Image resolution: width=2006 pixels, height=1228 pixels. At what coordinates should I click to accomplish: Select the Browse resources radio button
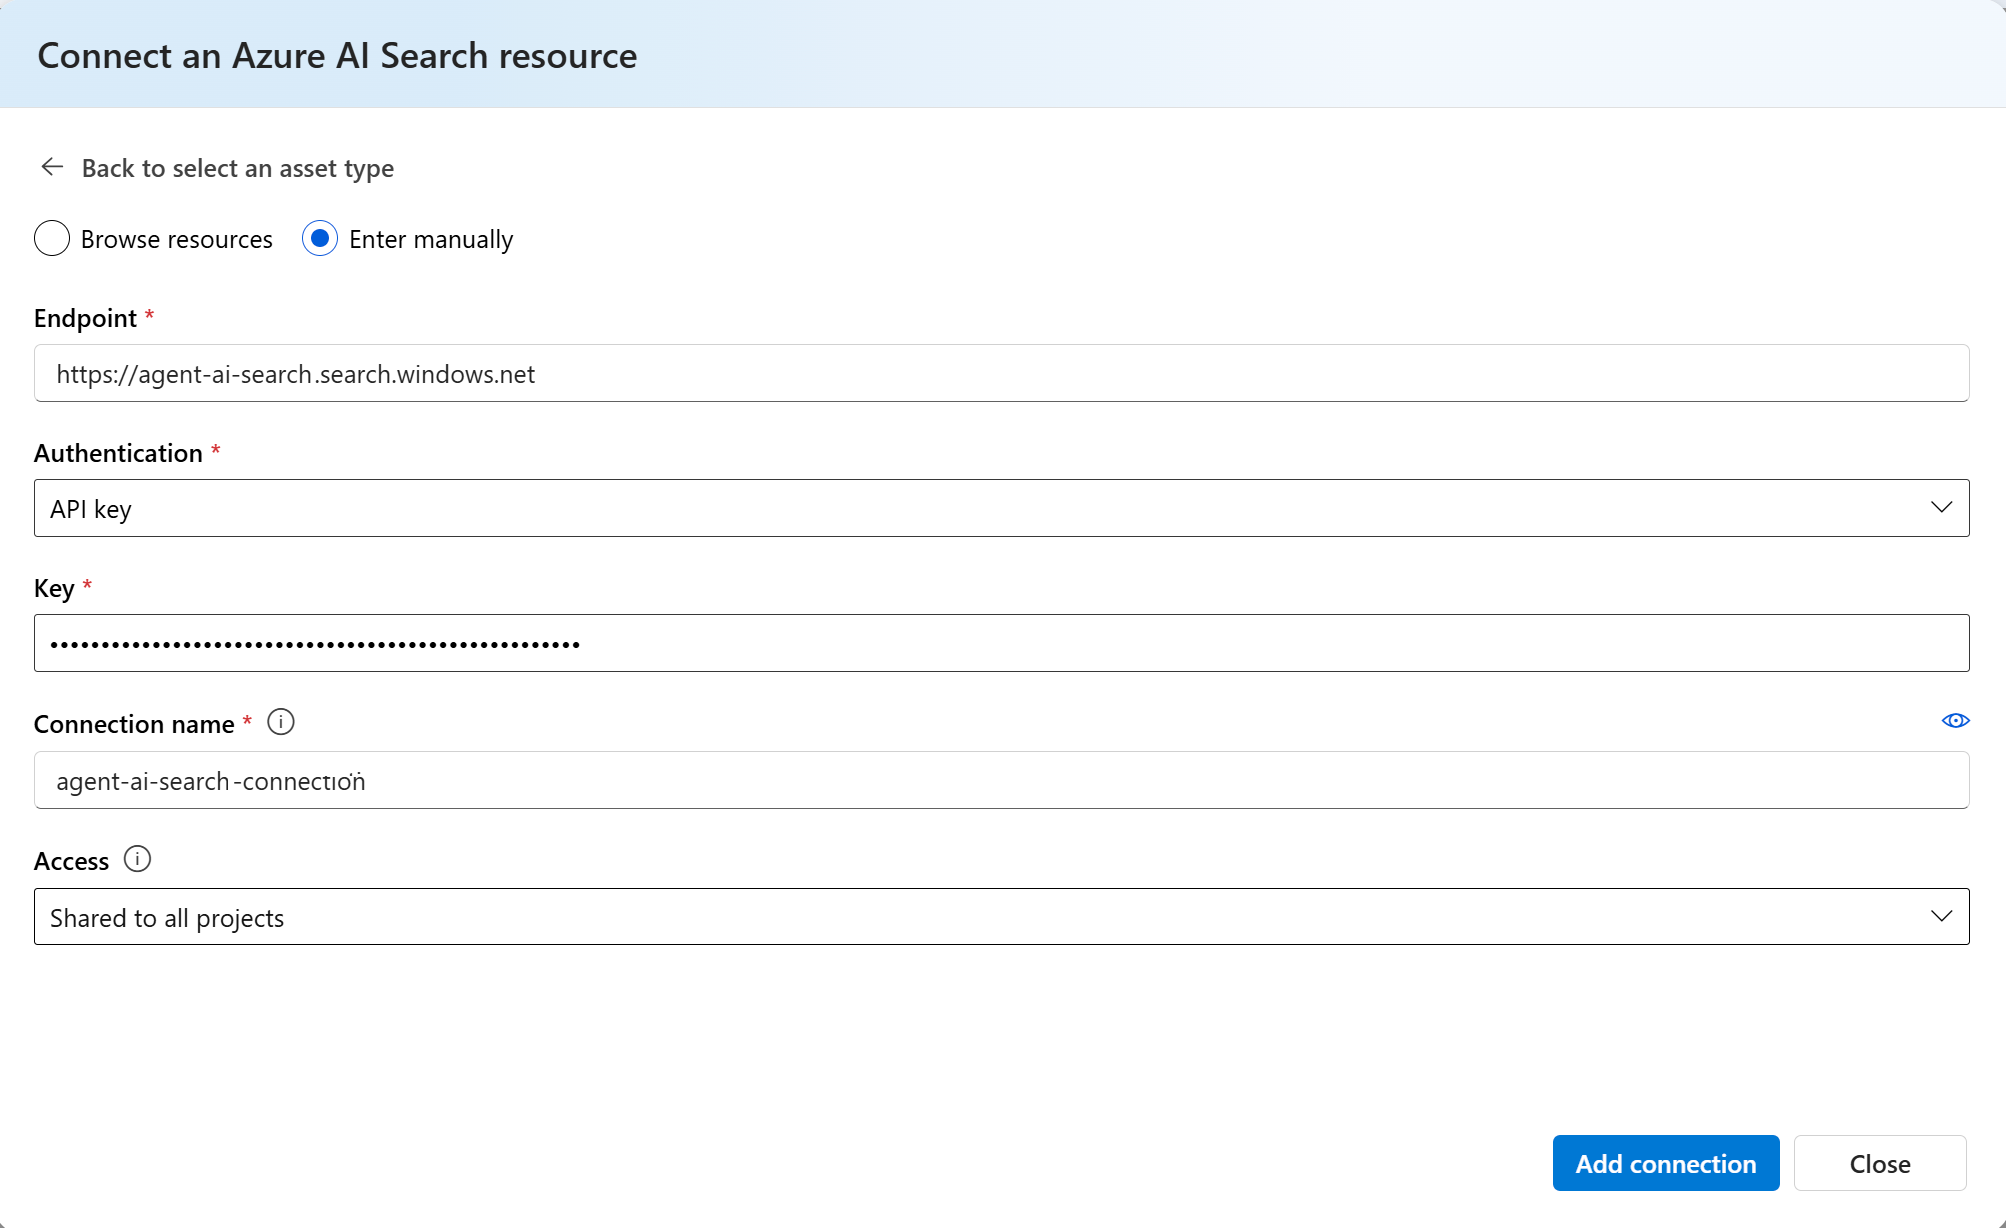(51, 239)
